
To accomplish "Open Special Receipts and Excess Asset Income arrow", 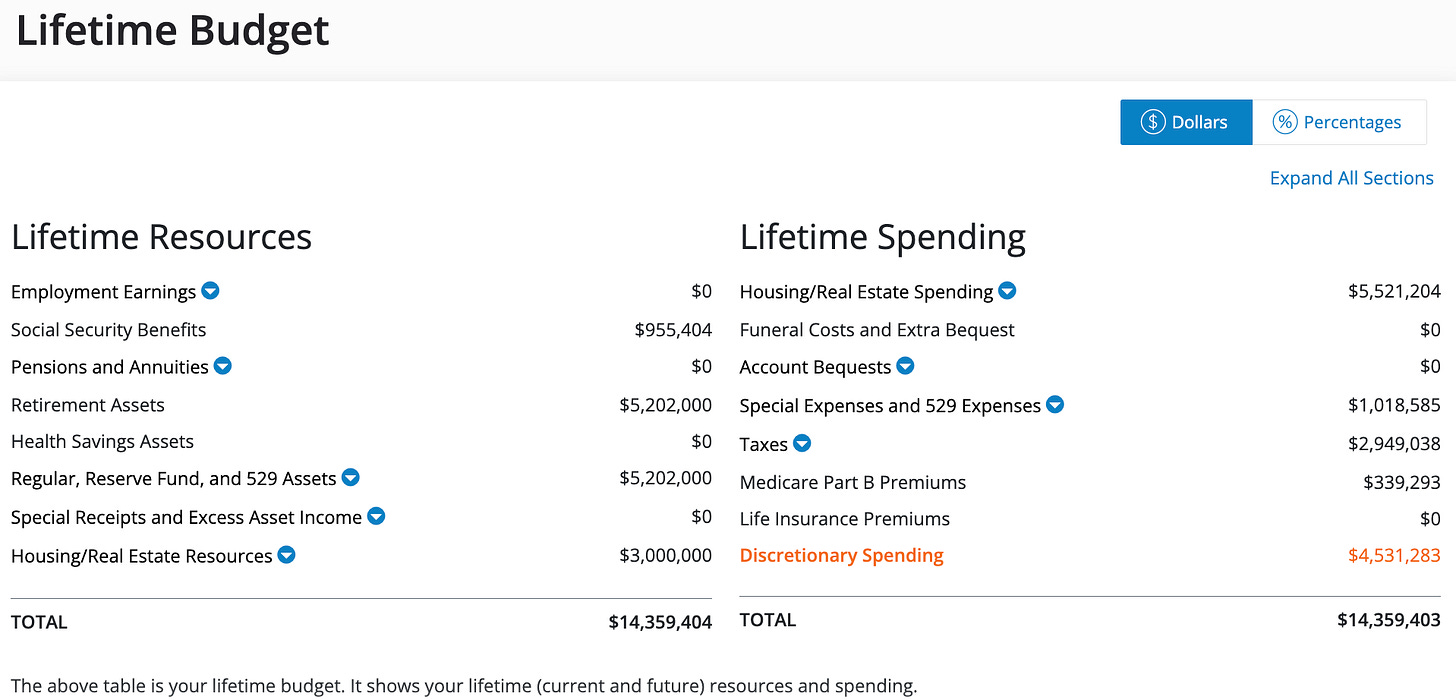I will 376,516.
